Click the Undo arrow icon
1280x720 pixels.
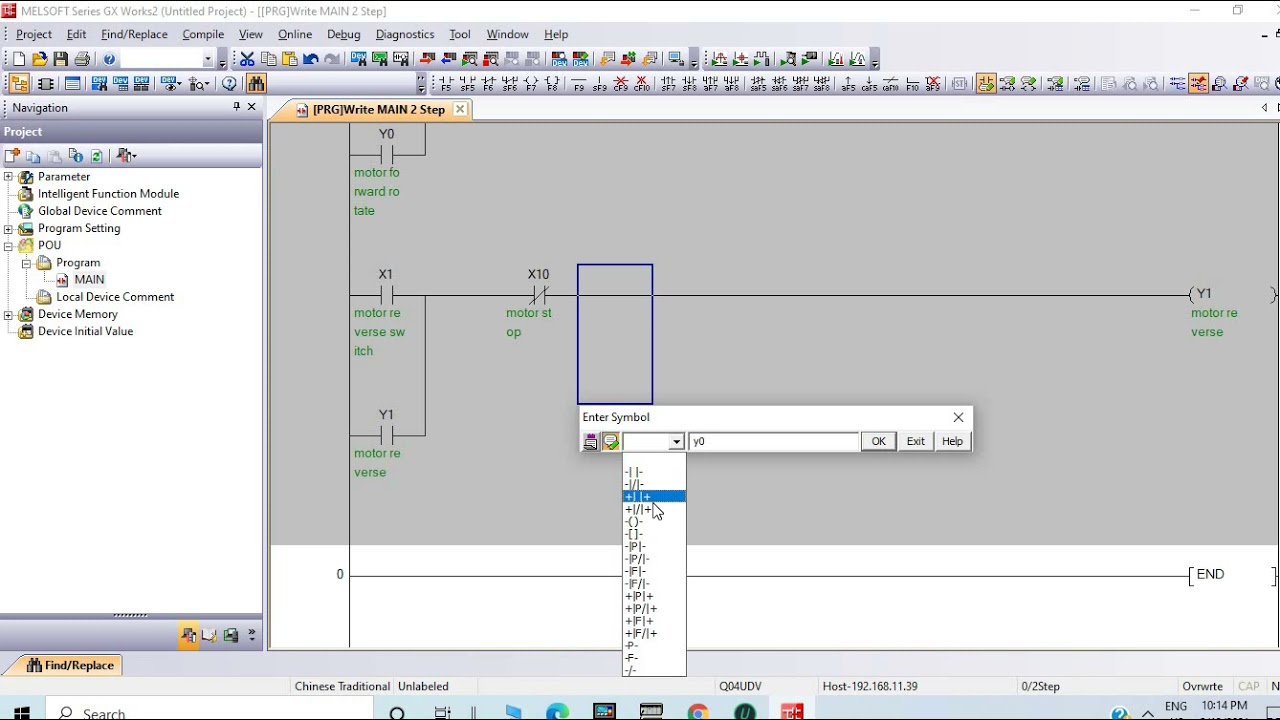coord(310,59)
